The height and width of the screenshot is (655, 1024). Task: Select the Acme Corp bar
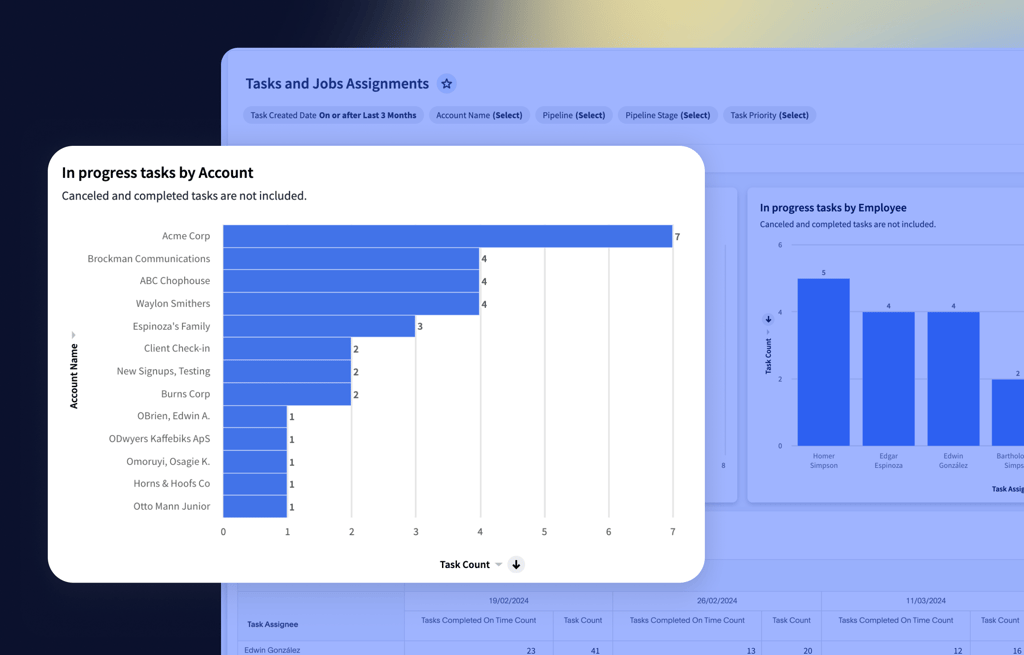point(447,236)
